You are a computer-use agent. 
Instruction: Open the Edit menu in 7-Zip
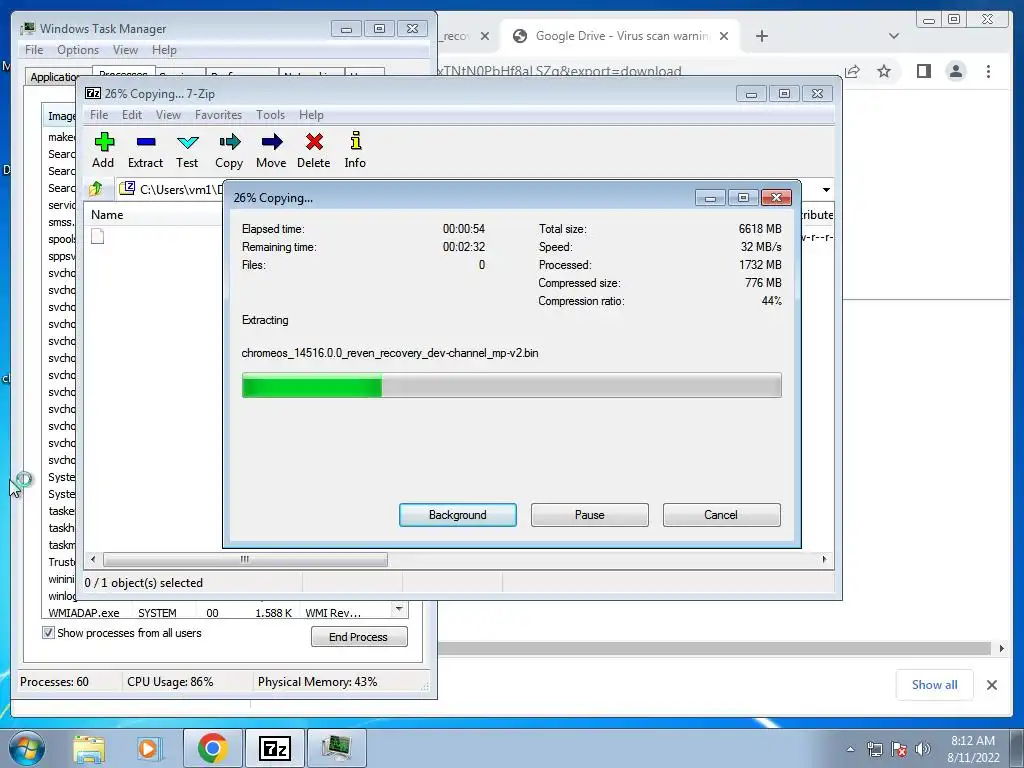(132, 115)
